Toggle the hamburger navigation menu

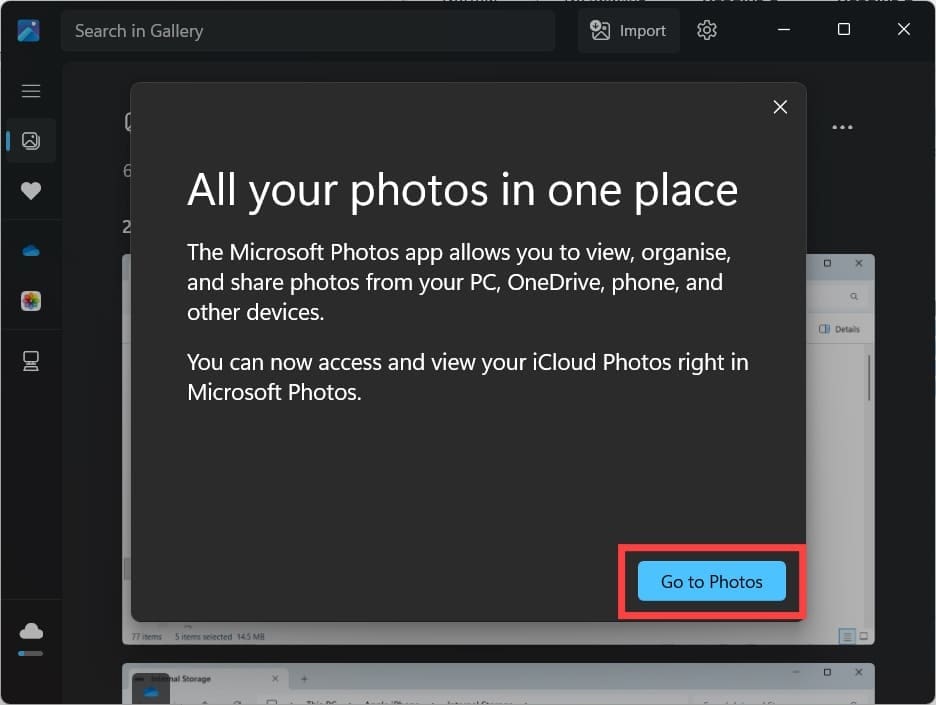pyautogui.click(x=31, y=91)
